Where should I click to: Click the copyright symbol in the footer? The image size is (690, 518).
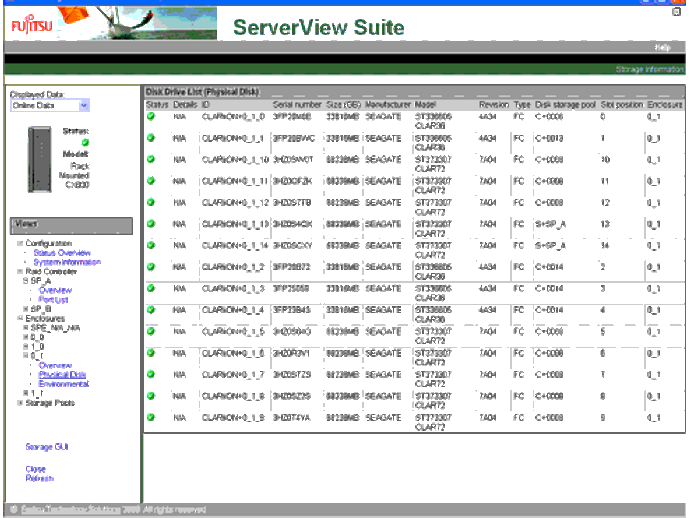(x=14, y=510)
